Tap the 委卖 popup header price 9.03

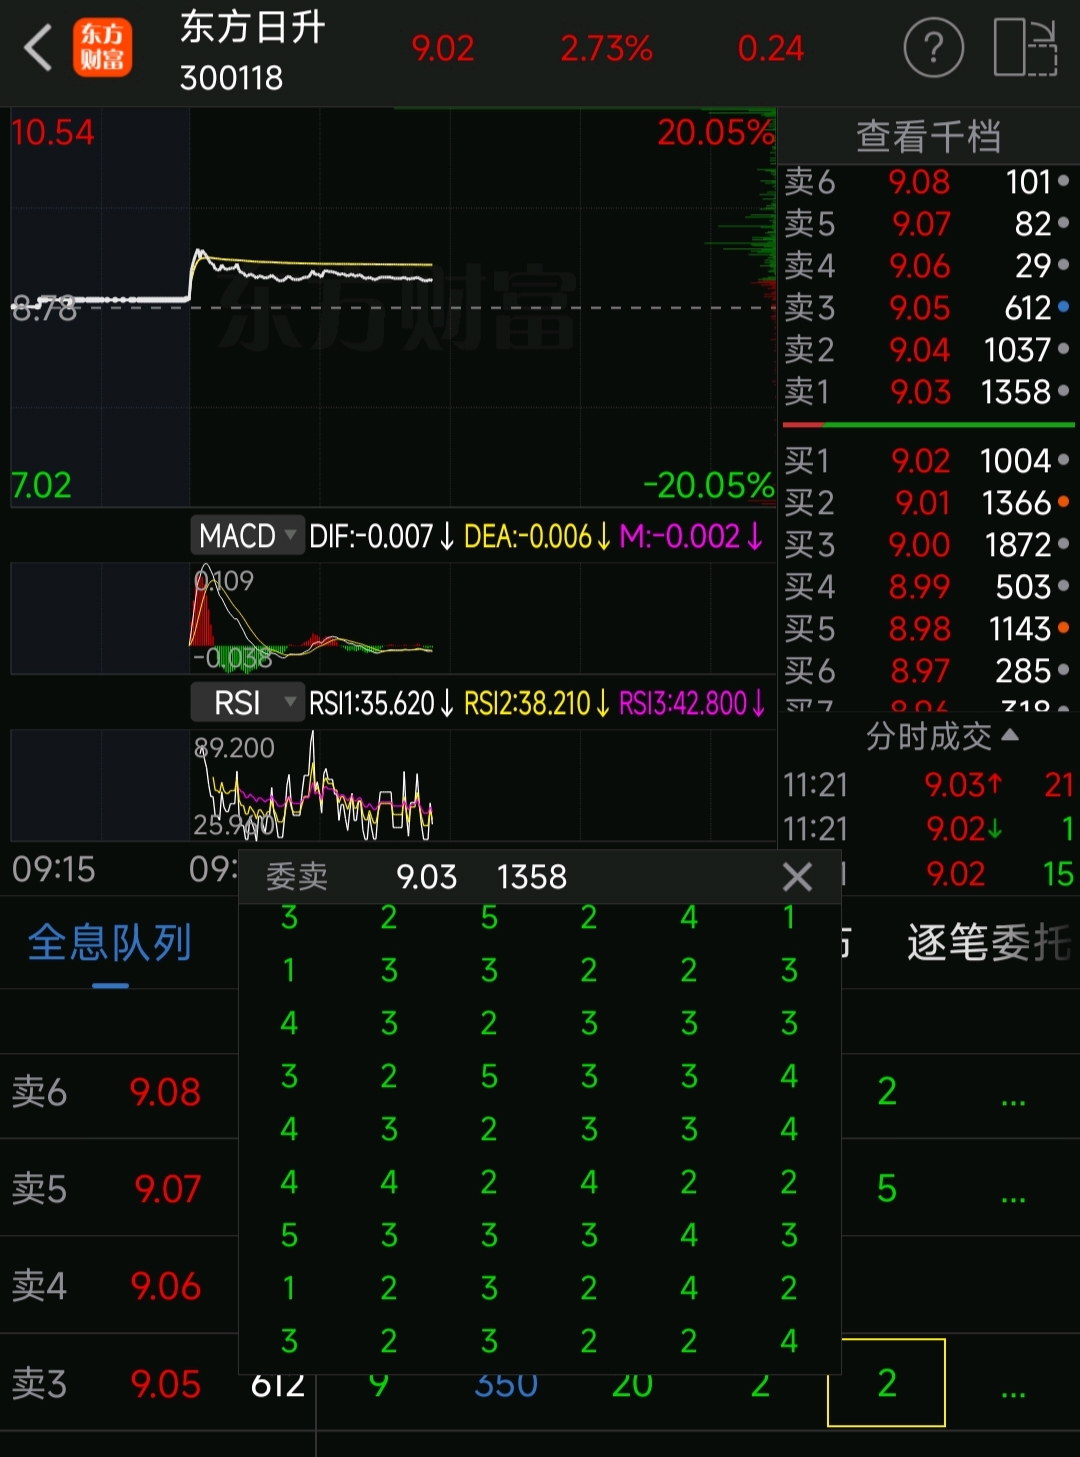[x=426, y=877]
